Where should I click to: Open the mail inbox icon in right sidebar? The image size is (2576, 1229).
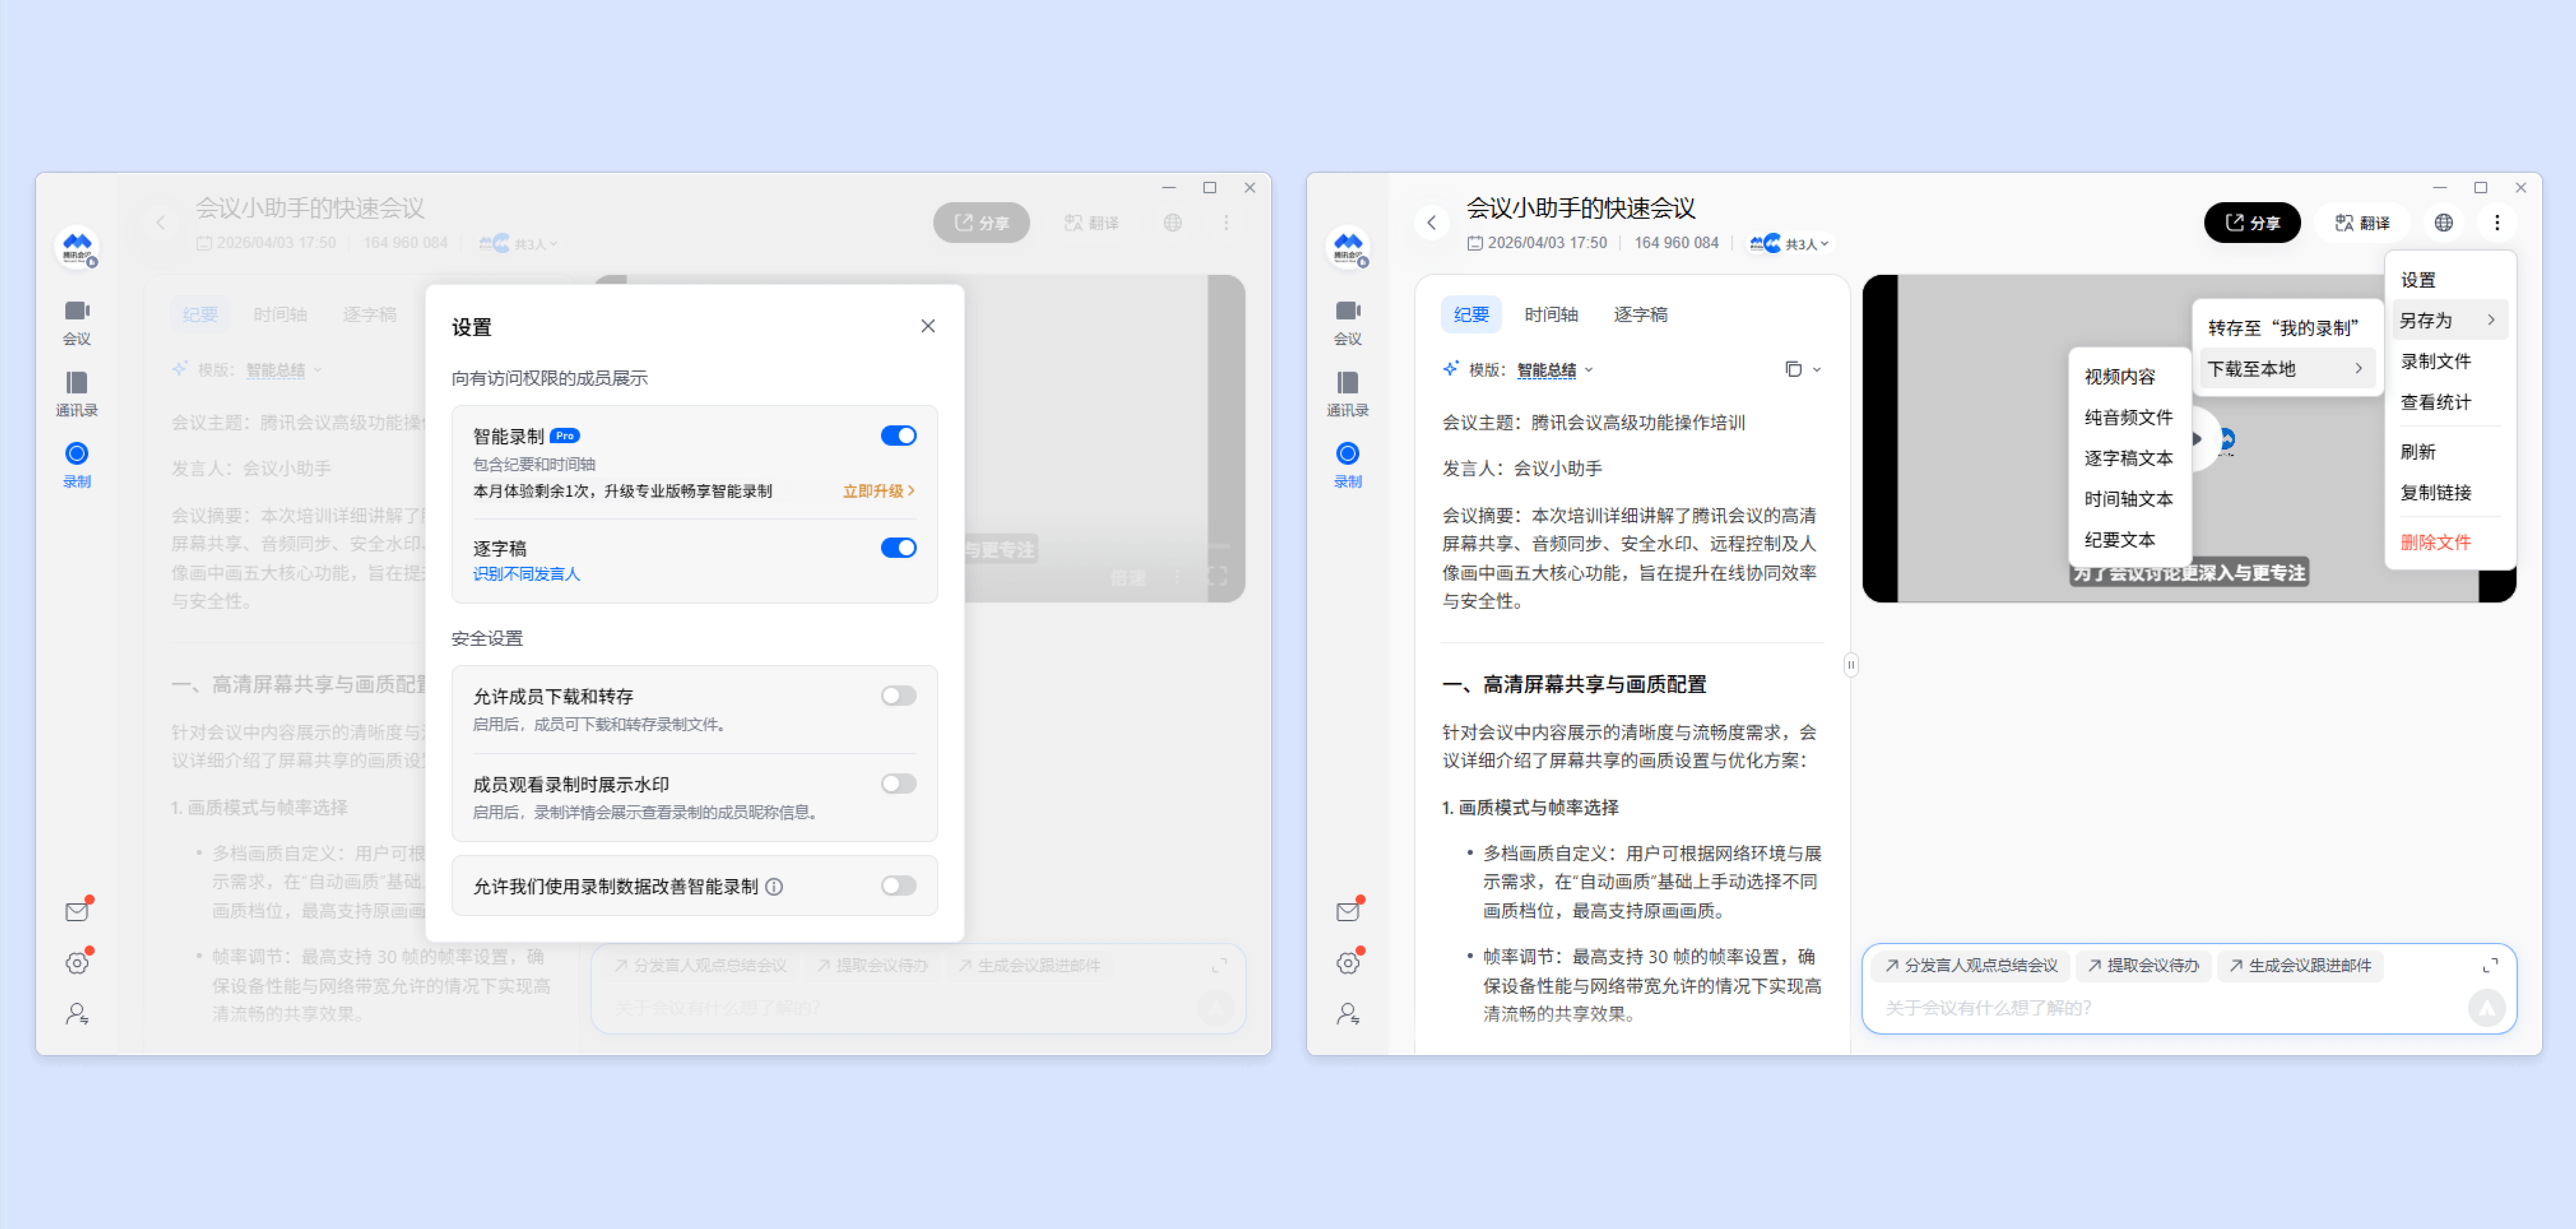[1347, 911]
